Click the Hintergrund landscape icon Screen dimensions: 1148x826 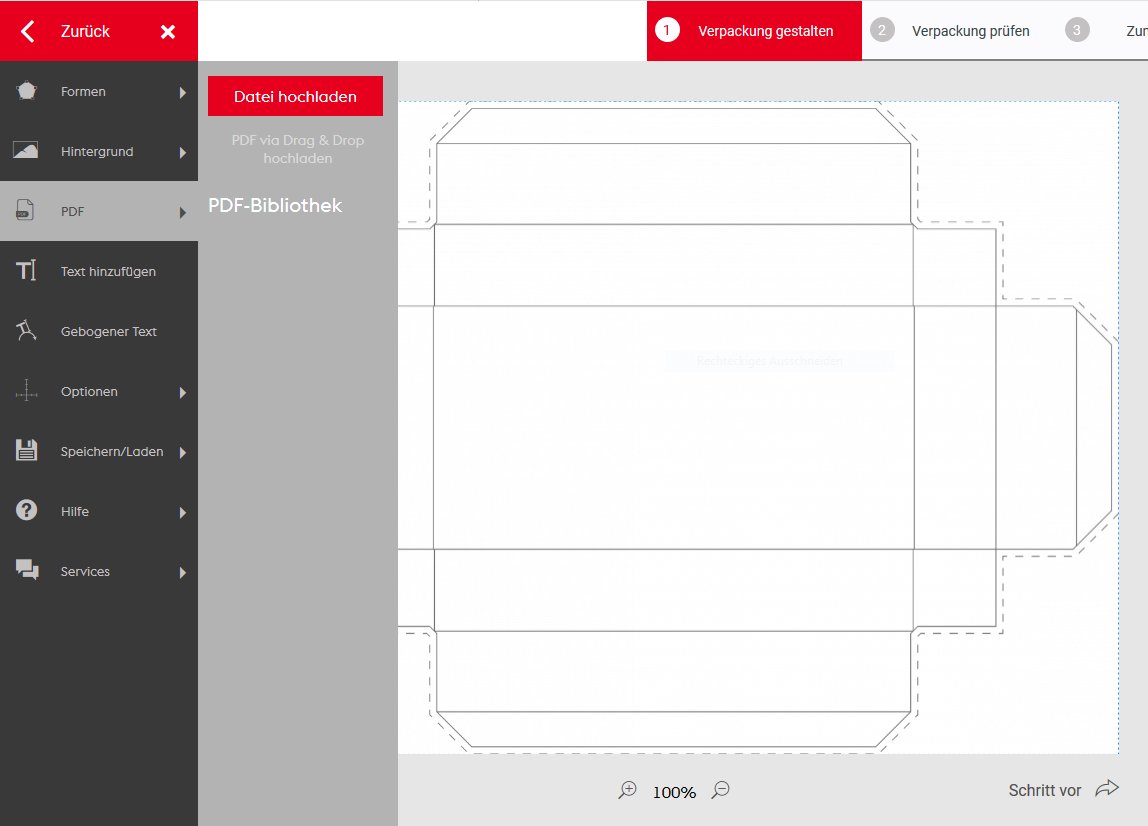pos(26,151)
